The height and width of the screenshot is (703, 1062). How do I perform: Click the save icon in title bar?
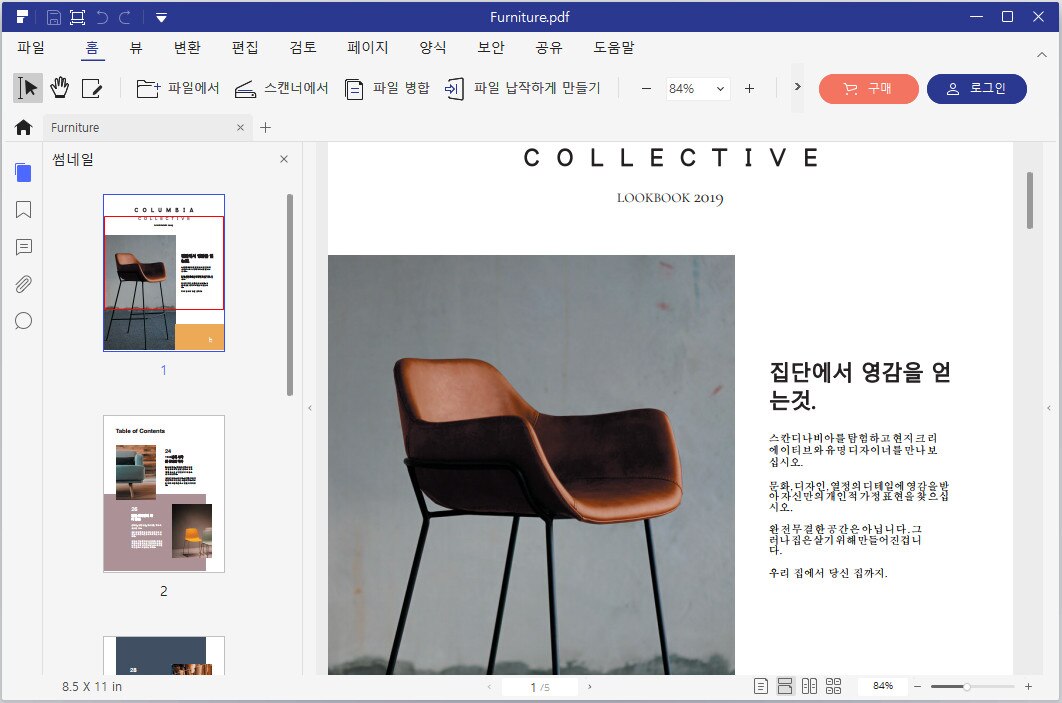click(x=54, y=17)
